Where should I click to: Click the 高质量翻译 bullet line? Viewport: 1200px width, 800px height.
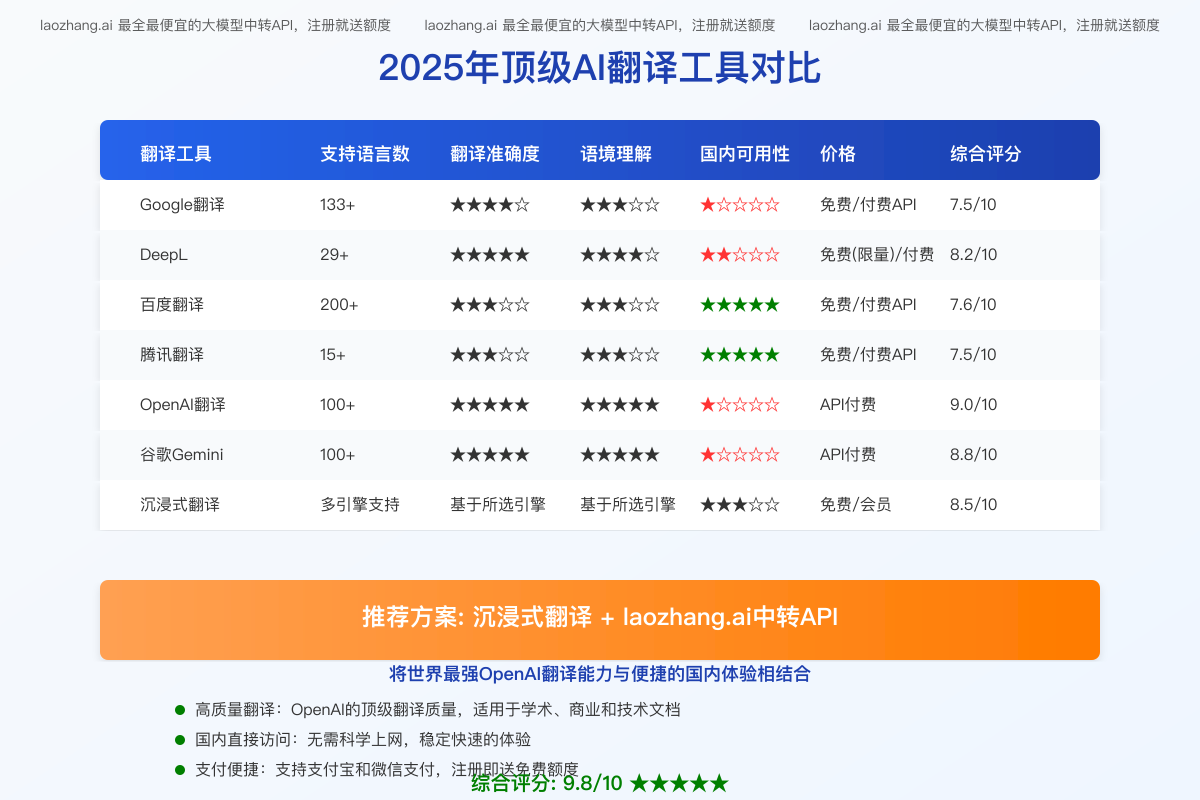pyautogui.click(x=438, y=710)
